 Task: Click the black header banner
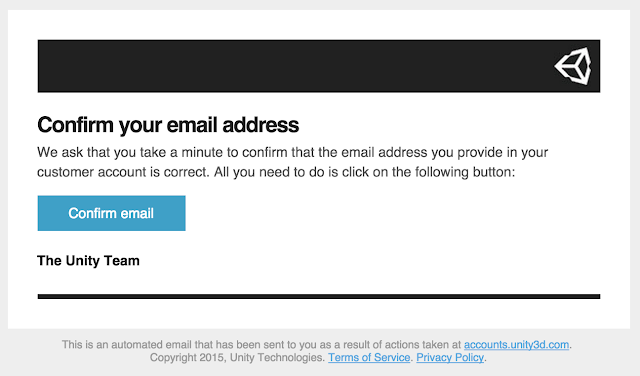coord(319,66)
